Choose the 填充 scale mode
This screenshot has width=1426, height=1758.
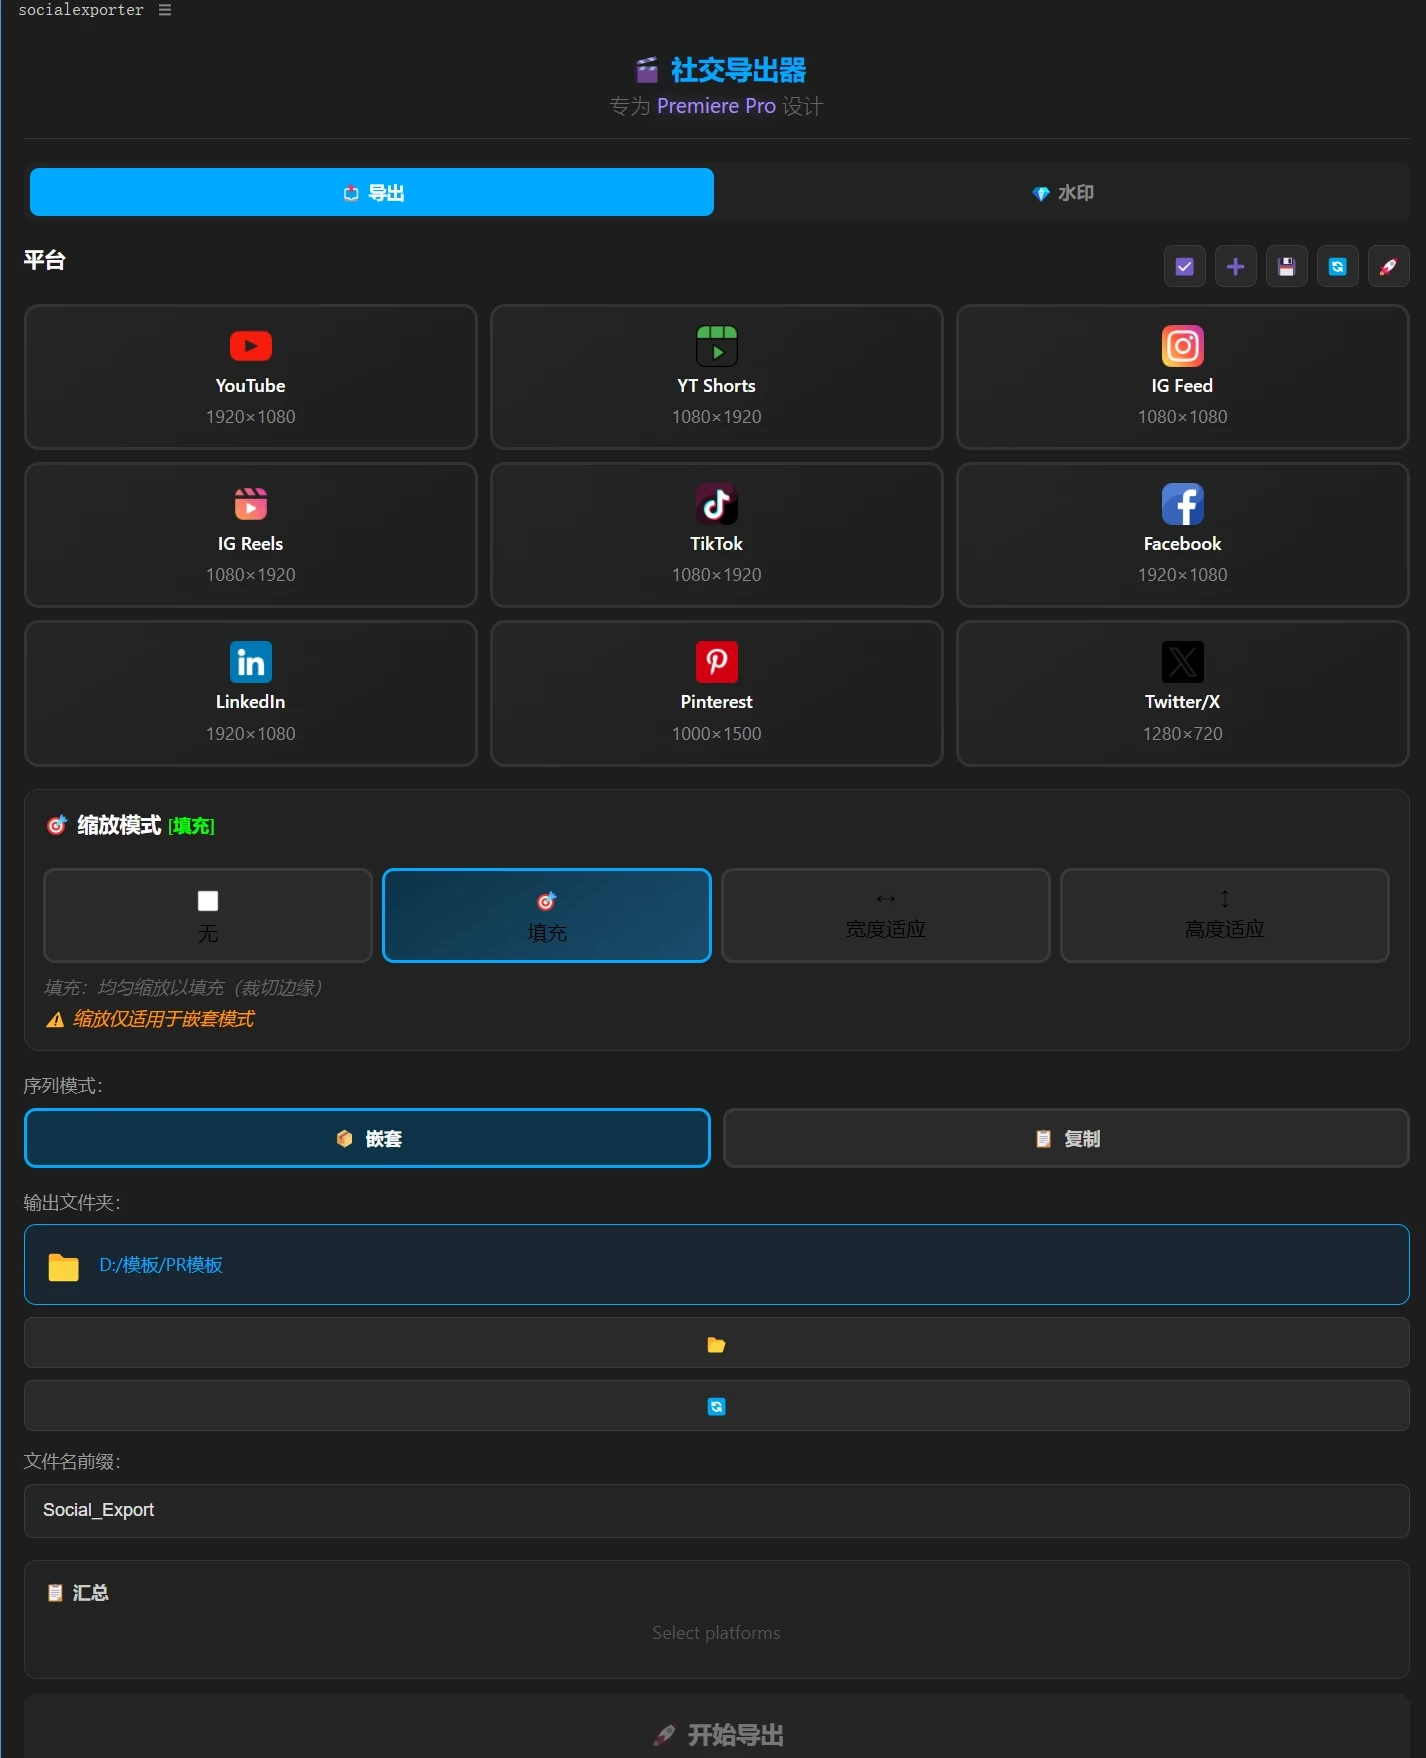click(x=547, y=915)
